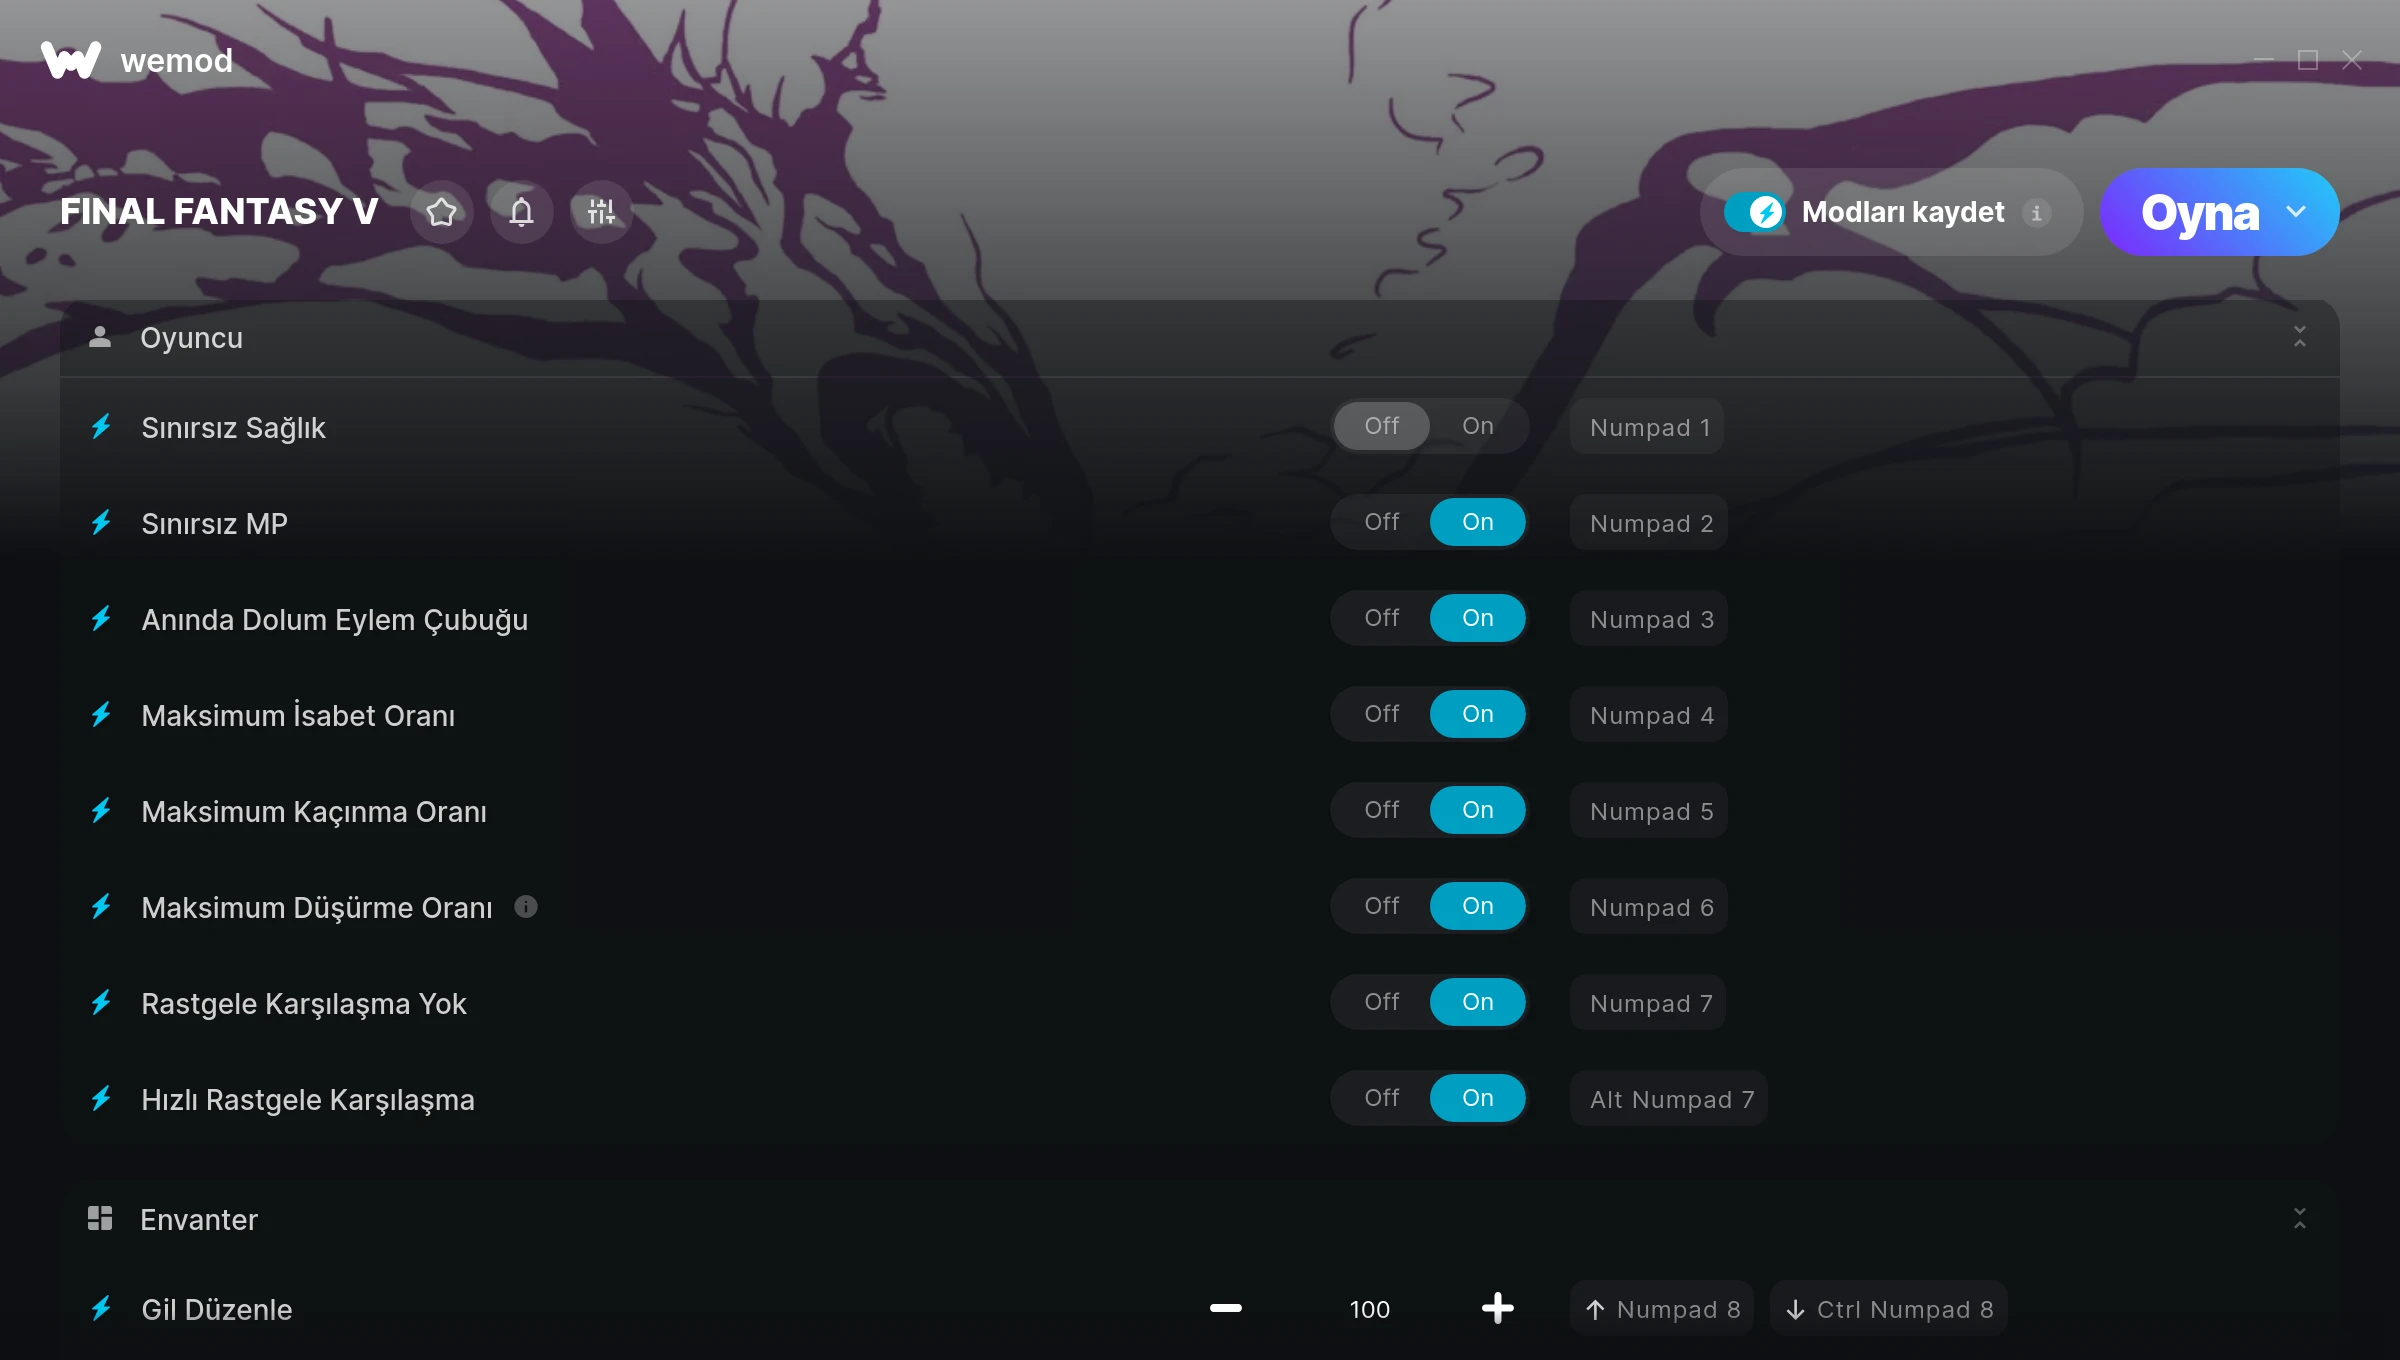Click the Oyna play button
This screenshot has width=2400, height=1360.
pos(2199,212)
